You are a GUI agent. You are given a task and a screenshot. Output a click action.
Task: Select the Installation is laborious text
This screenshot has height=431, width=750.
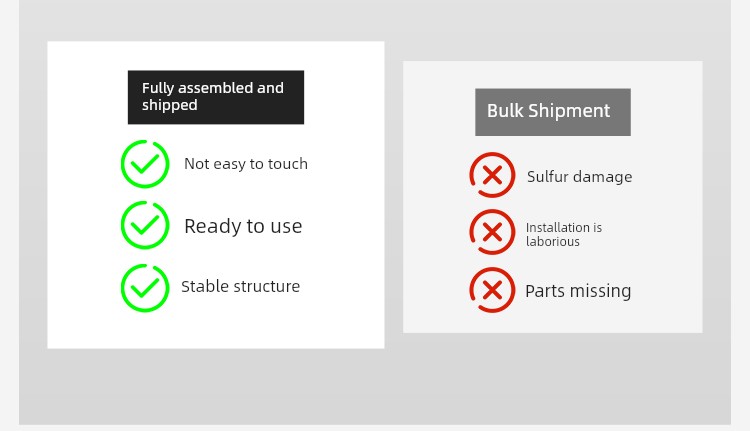(x=564, y=234)
